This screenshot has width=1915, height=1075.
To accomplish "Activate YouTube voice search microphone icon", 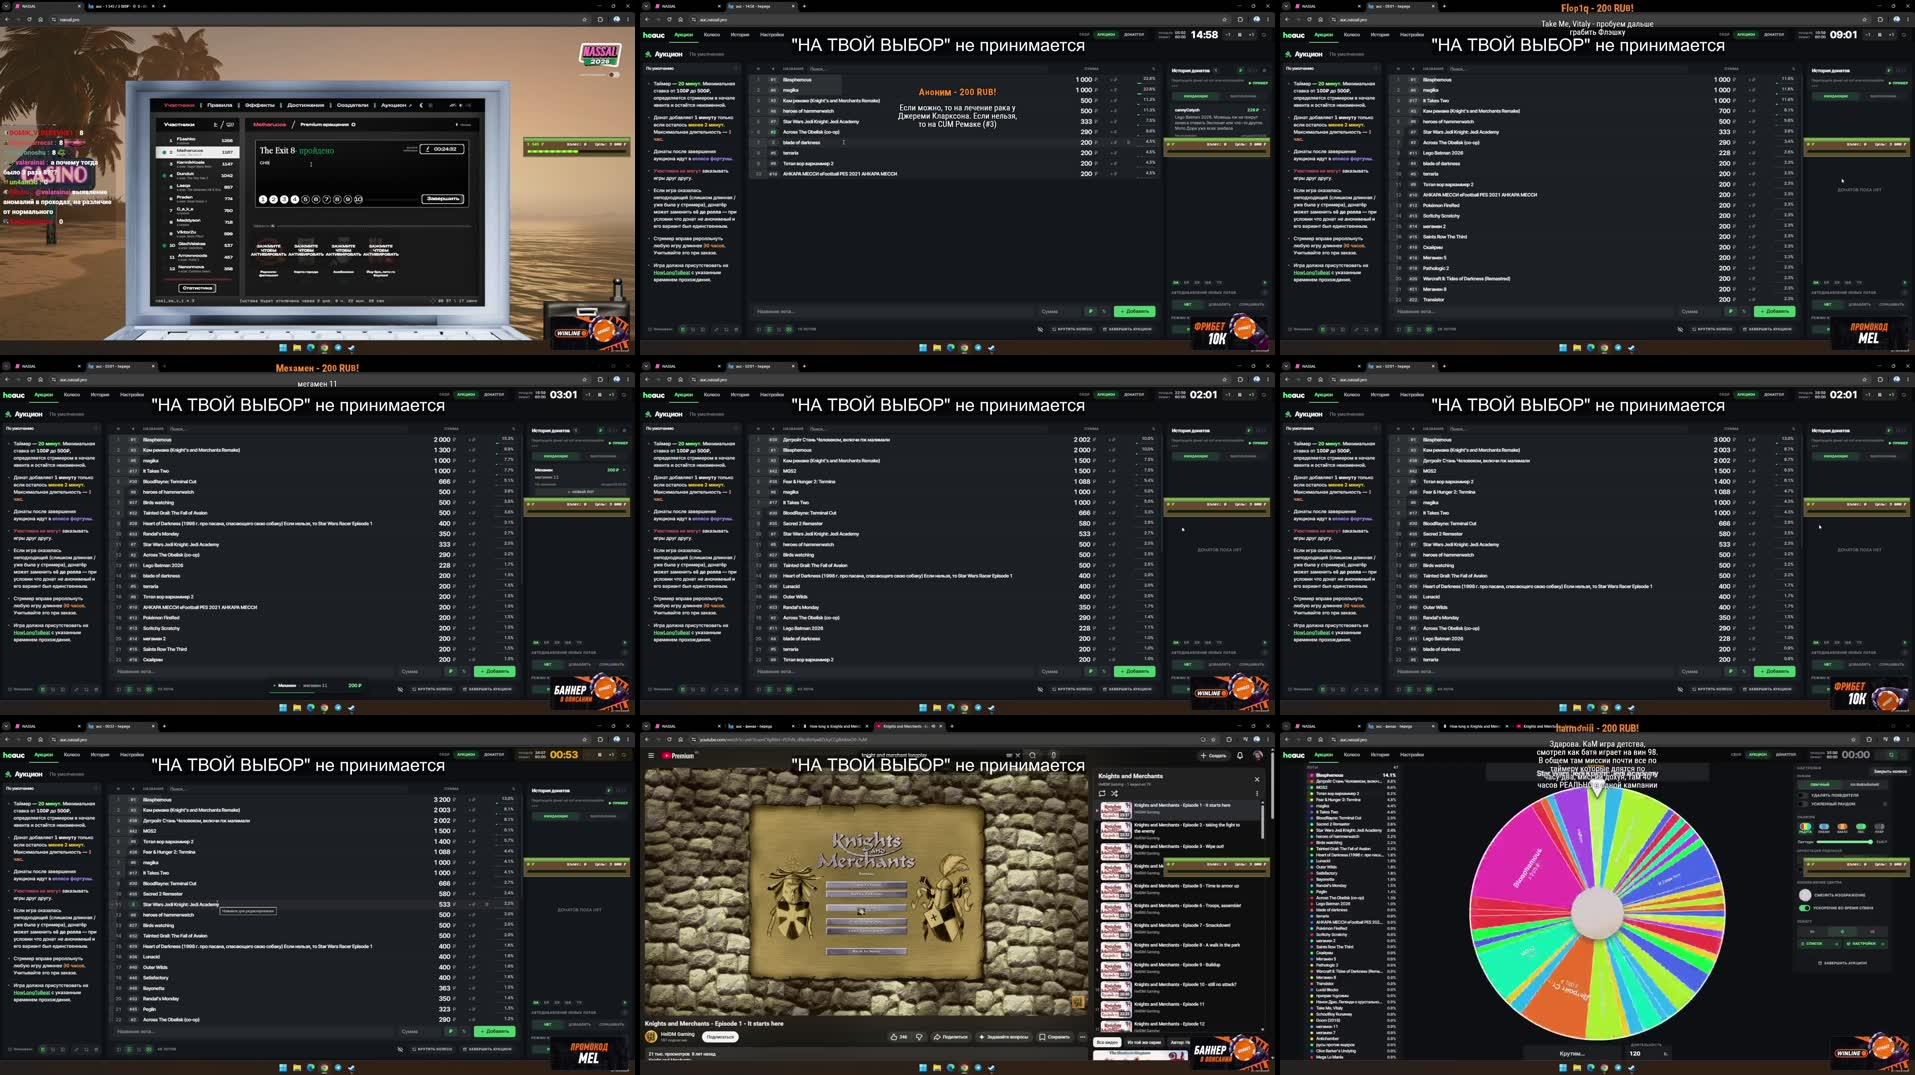I will 1053,755.
